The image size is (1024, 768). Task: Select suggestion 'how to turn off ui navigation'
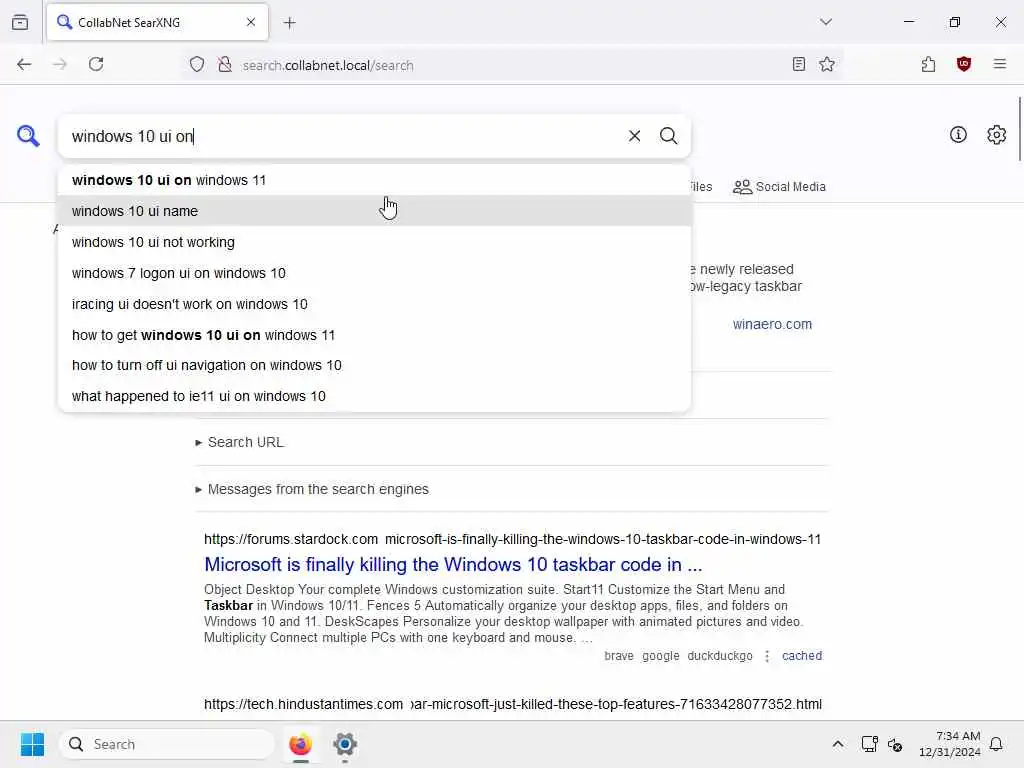[x=374, y=365]
